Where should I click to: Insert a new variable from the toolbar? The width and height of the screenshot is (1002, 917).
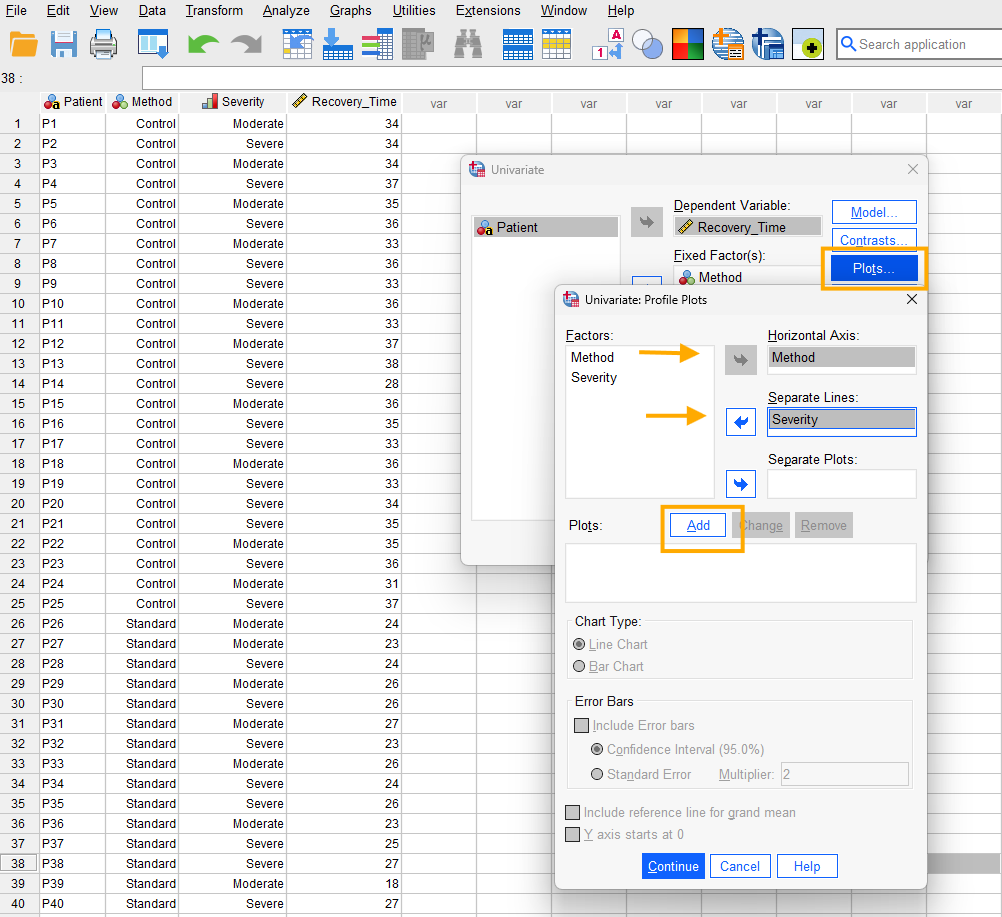point(557,44)
